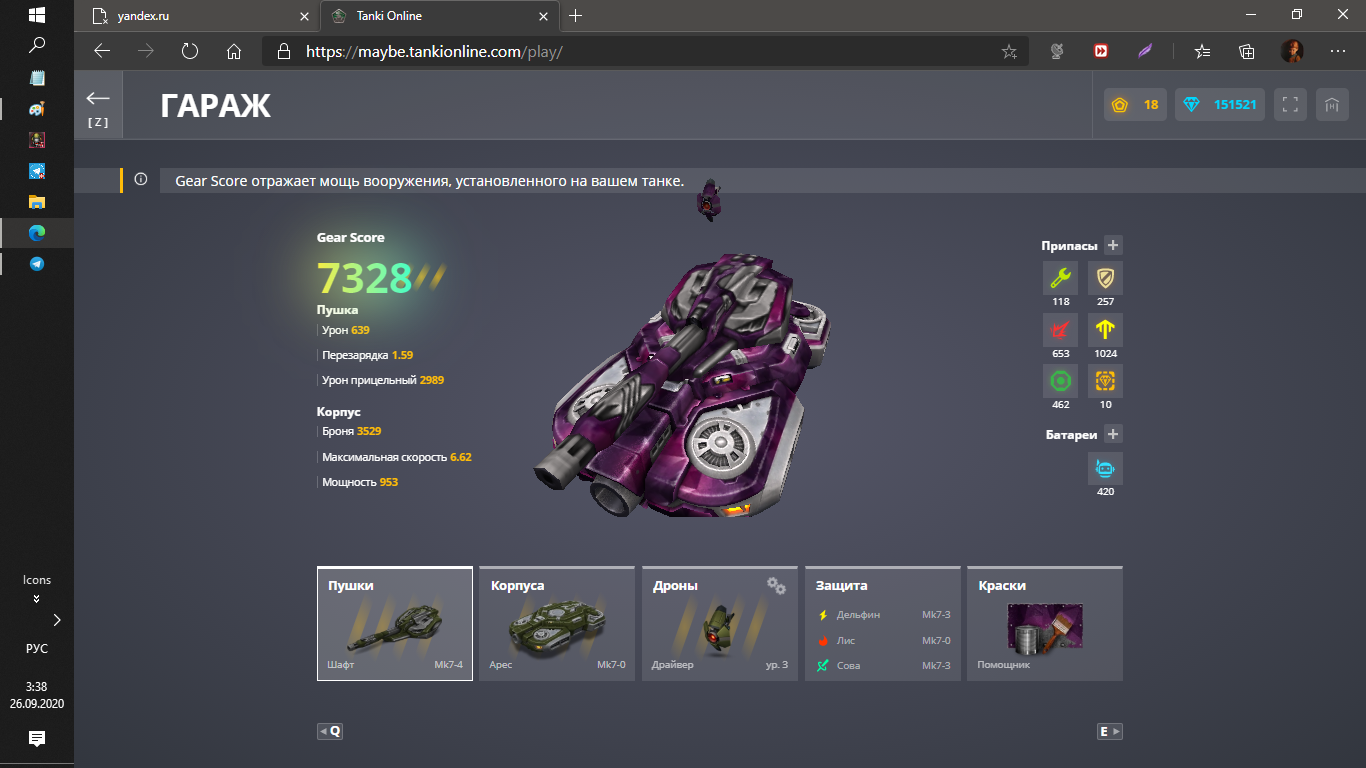
Task: Open the Favorites list icon
Action: tap(1203, 51)
